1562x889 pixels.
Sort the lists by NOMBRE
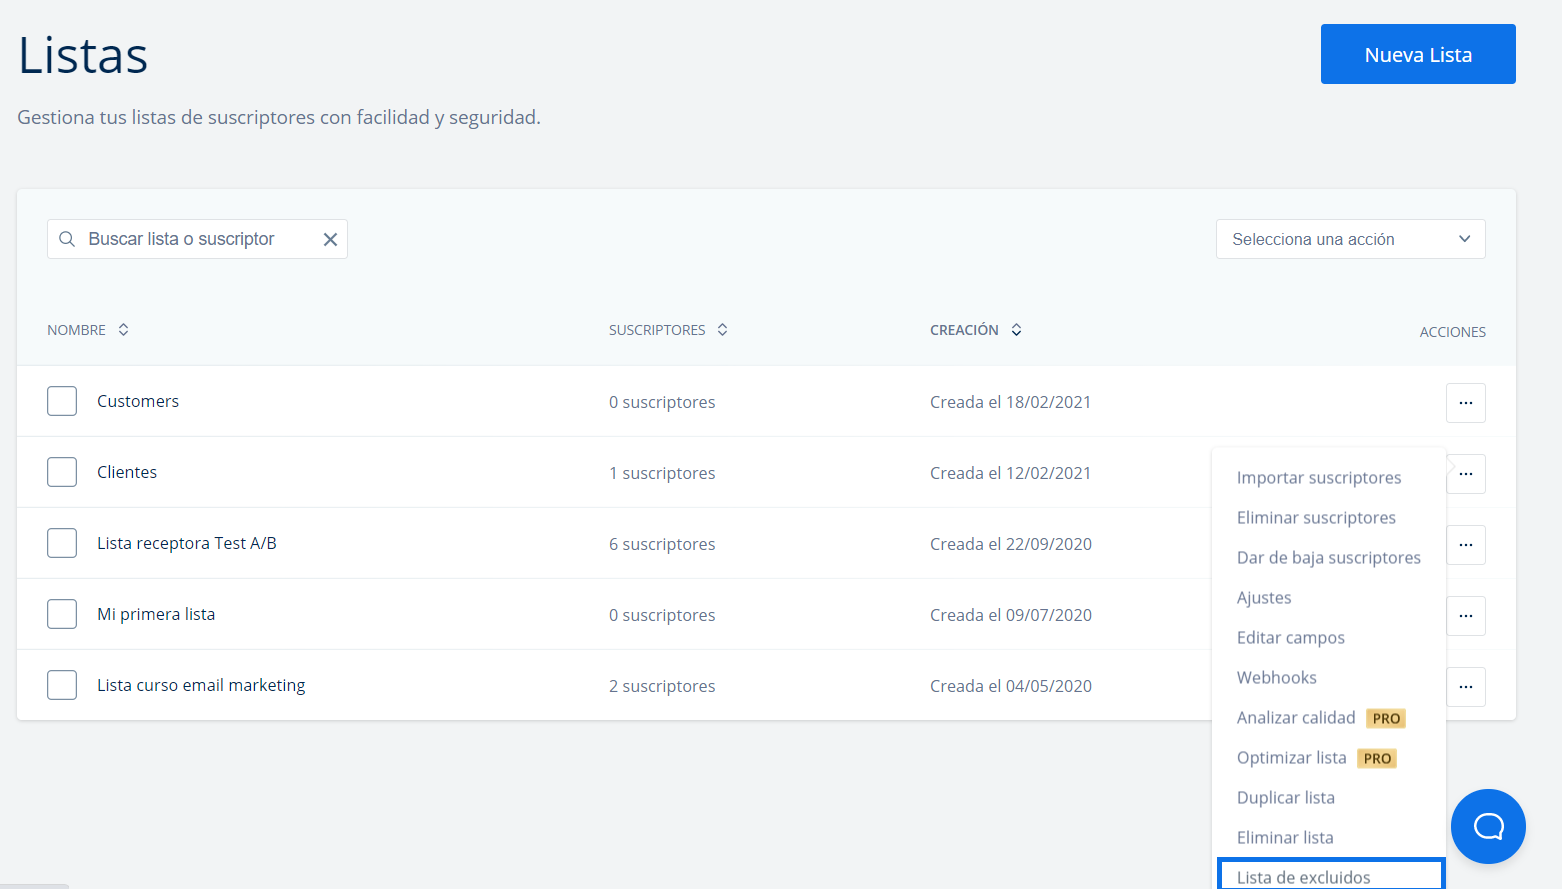click(88, 330)
